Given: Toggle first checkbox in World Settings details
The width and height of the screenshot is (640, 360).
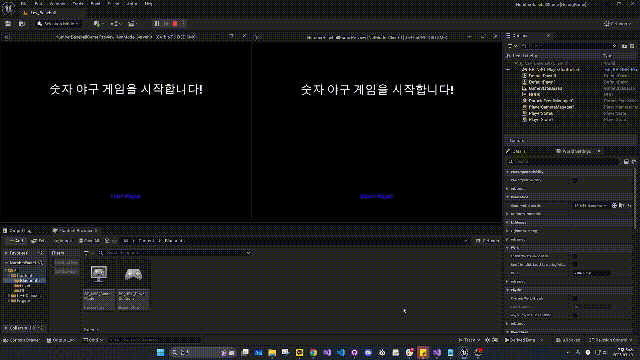Looking at the screenshot, I should pyautogui.click(x=574, y=180).
